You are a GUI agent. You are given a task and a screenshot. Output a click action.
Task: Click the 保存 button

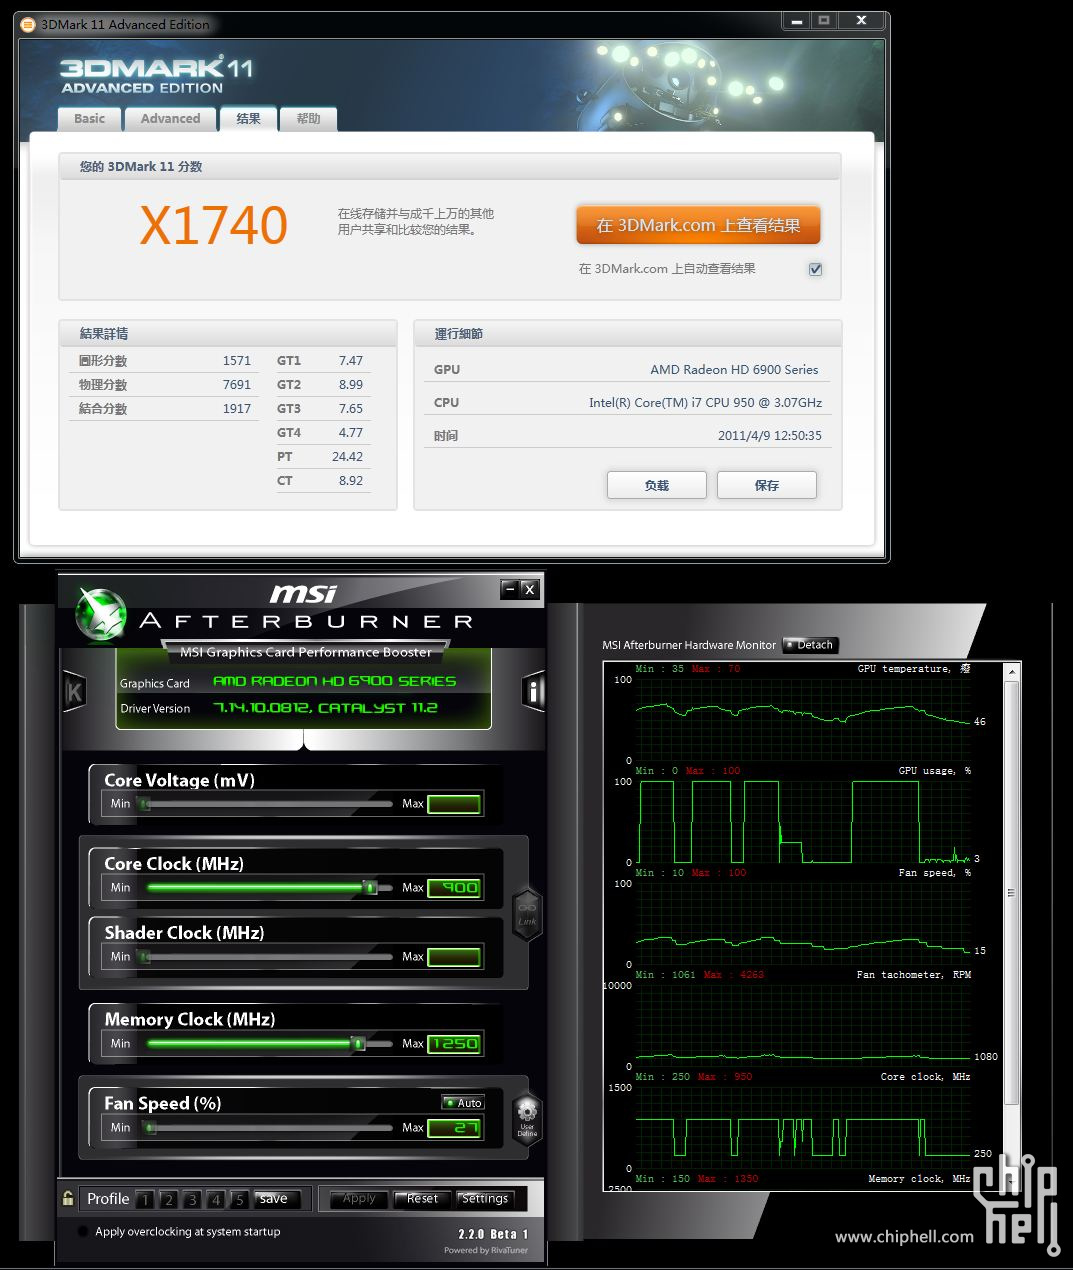pos(767,485)
